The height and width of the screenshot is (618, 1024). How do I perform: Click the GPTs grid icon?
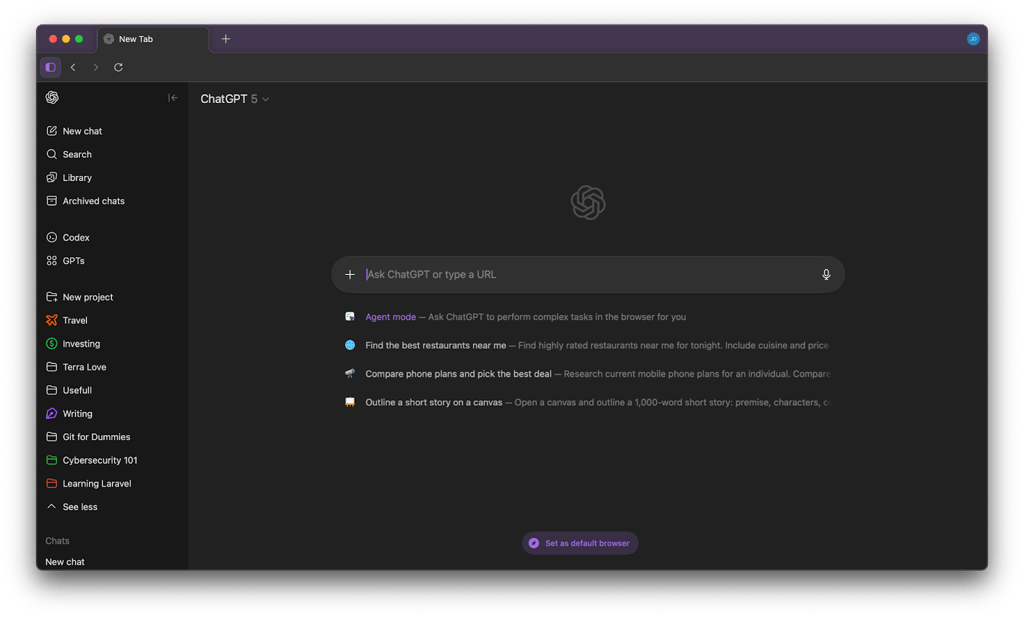[x=52, y=261]
